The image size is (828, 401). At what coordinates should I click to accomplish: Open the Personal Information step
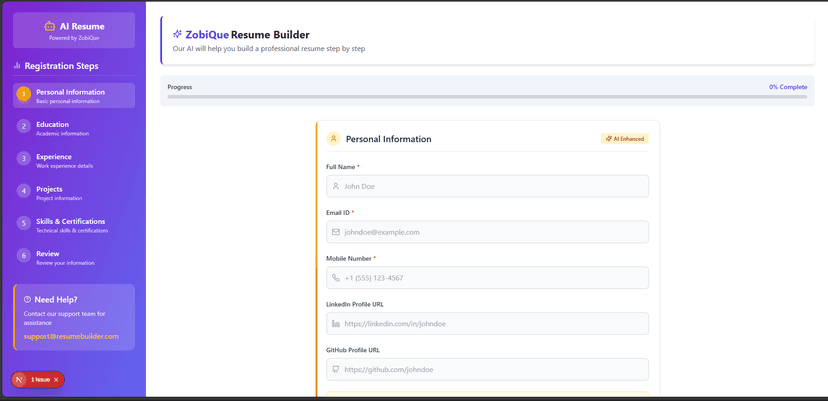click(x=74, y=96)
